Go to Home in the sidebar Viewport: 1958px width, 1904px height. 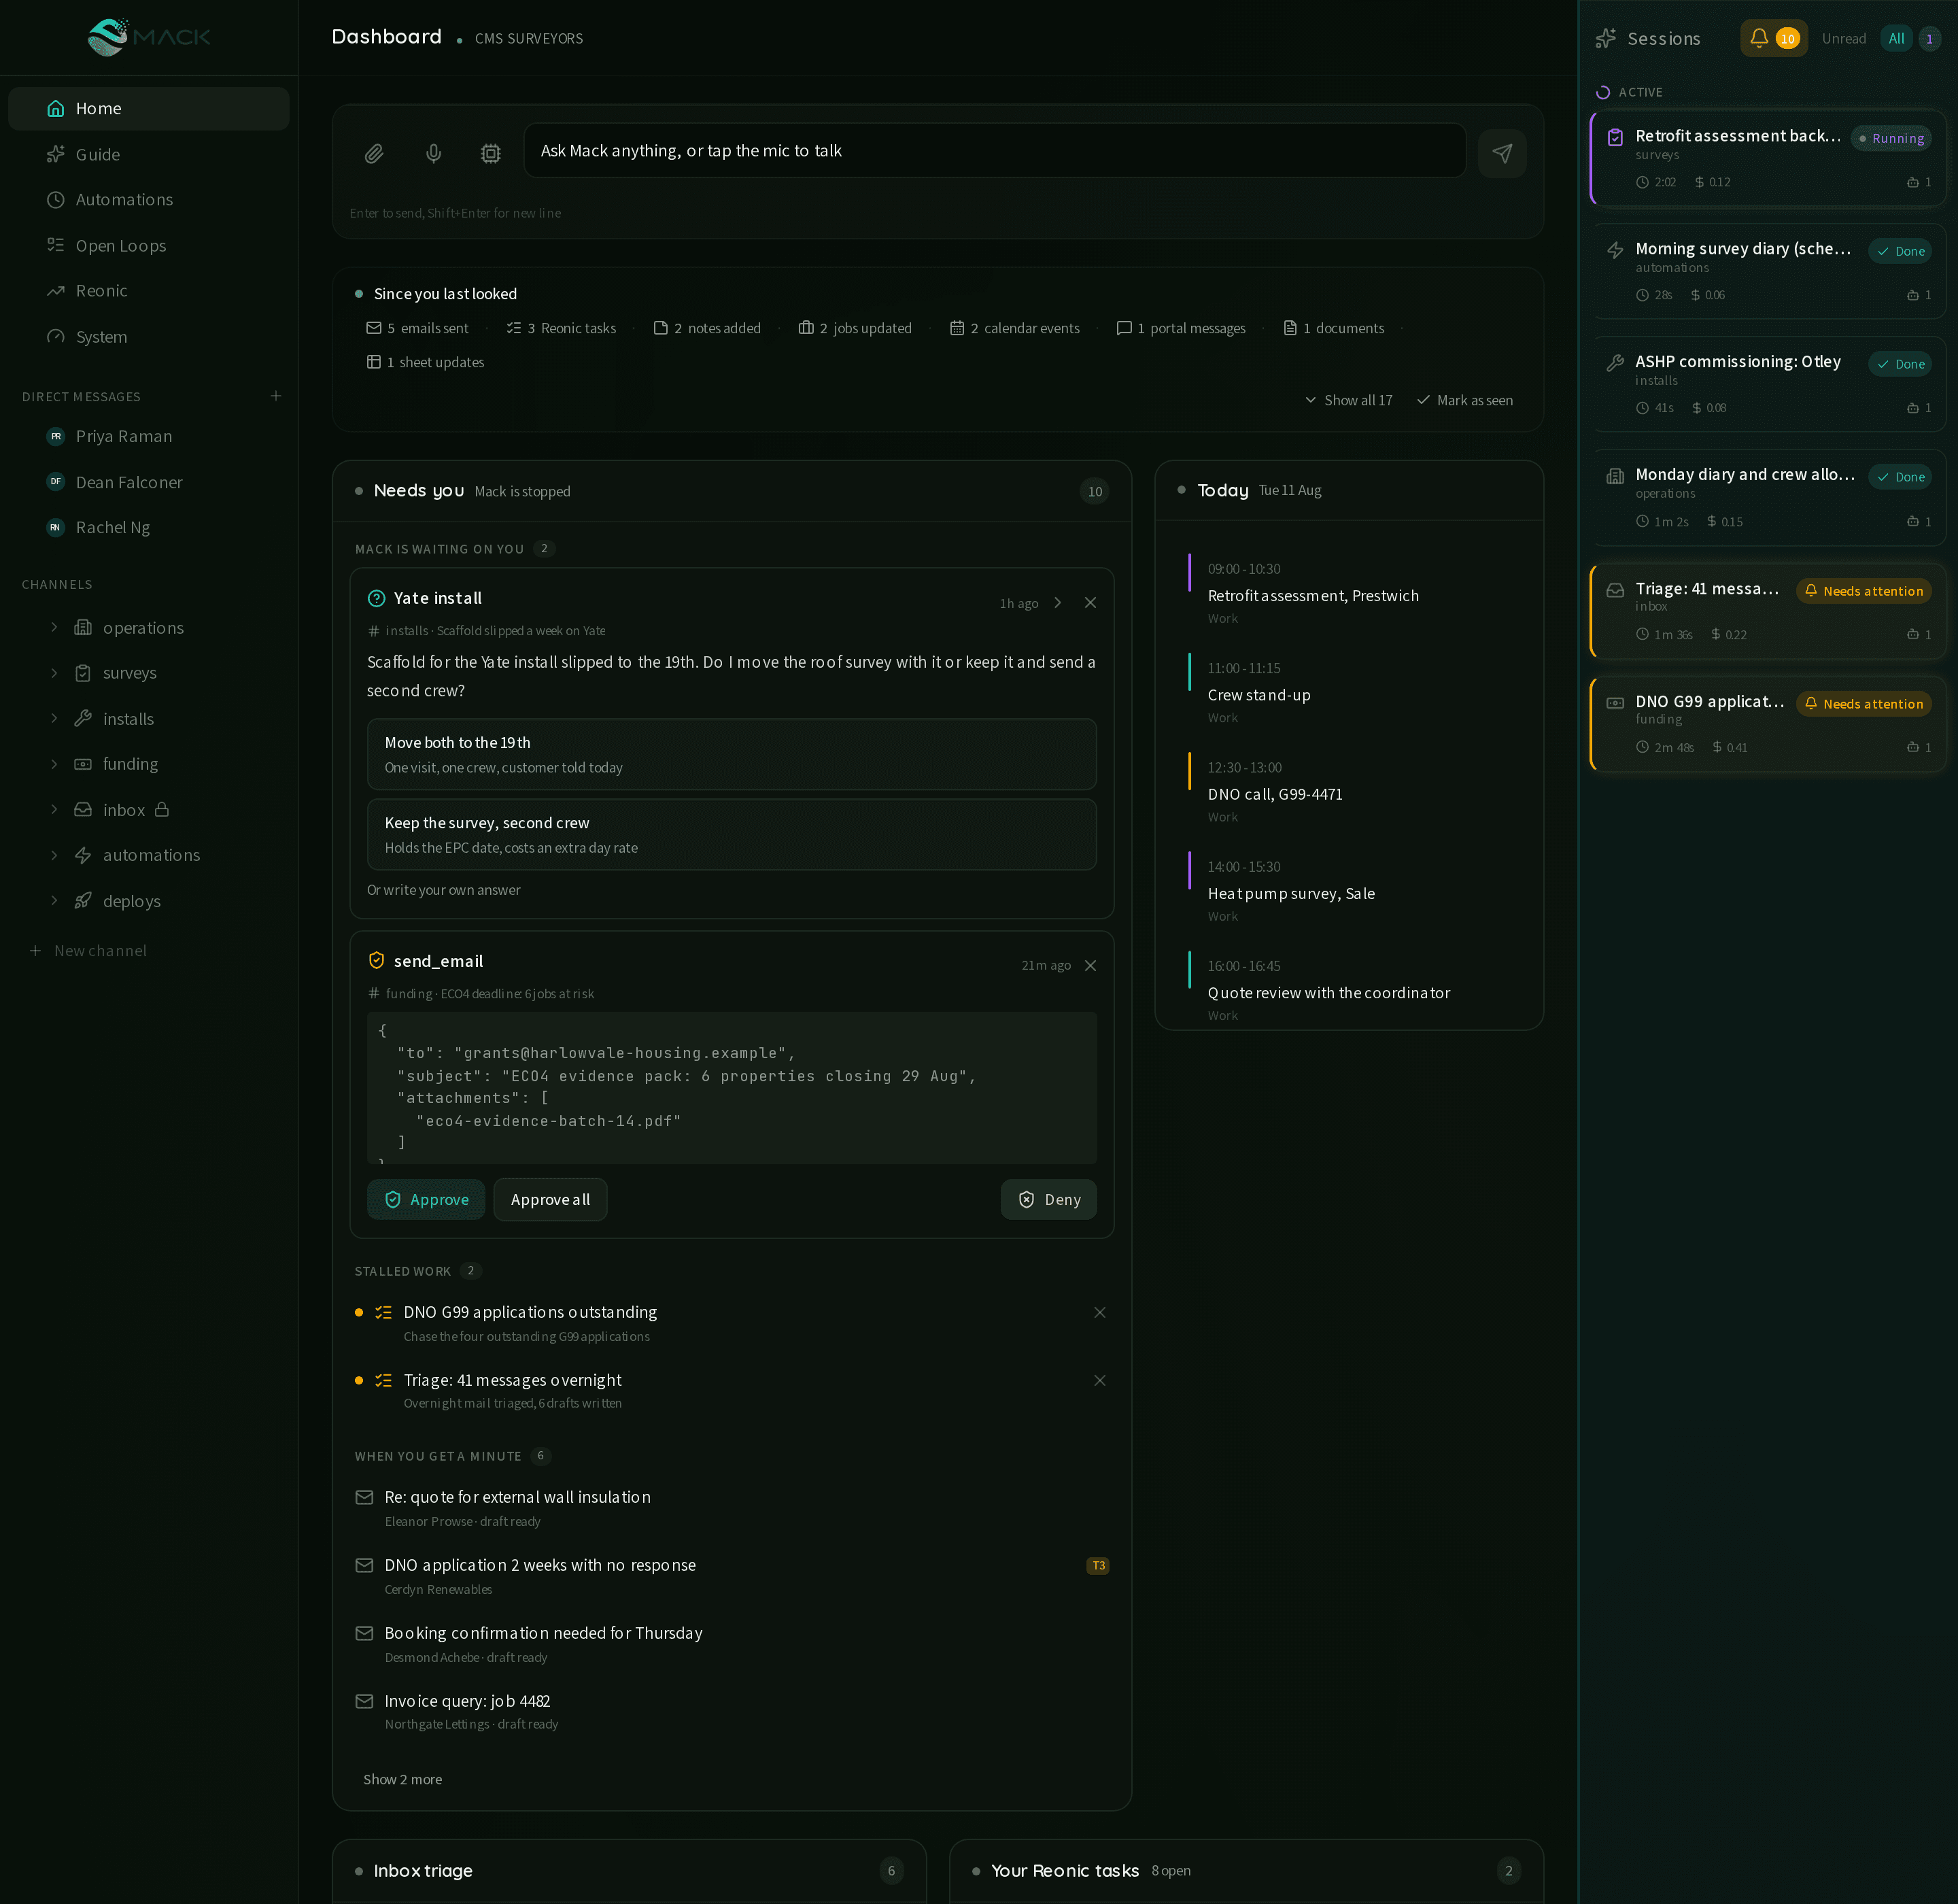tap(148, 108)
